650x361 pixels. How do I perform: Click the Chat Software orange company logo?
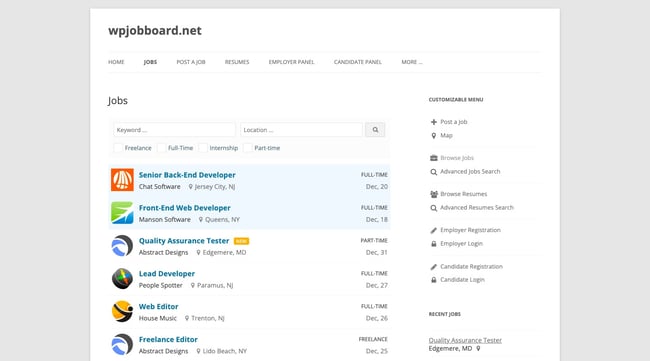tap(122, 180)
